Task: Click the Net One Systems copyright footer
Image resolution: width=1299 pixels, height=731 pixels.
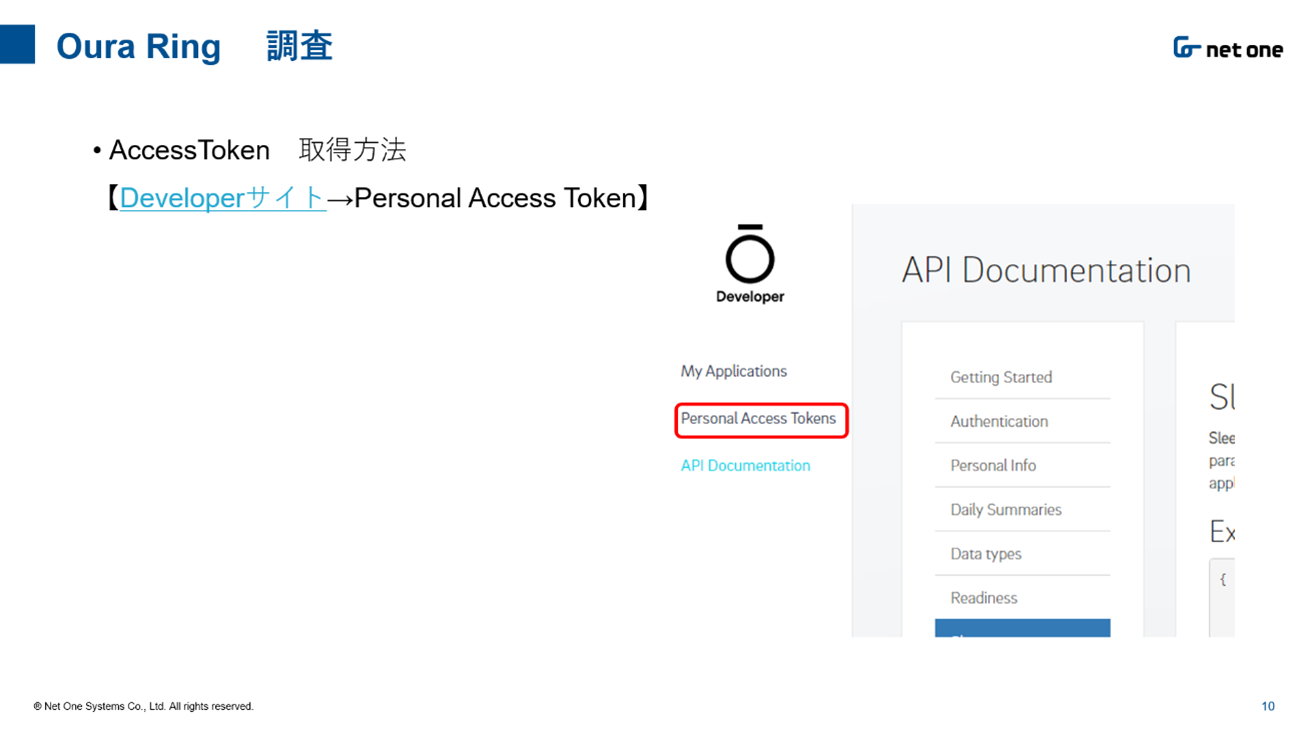Action: pos(143,706)
